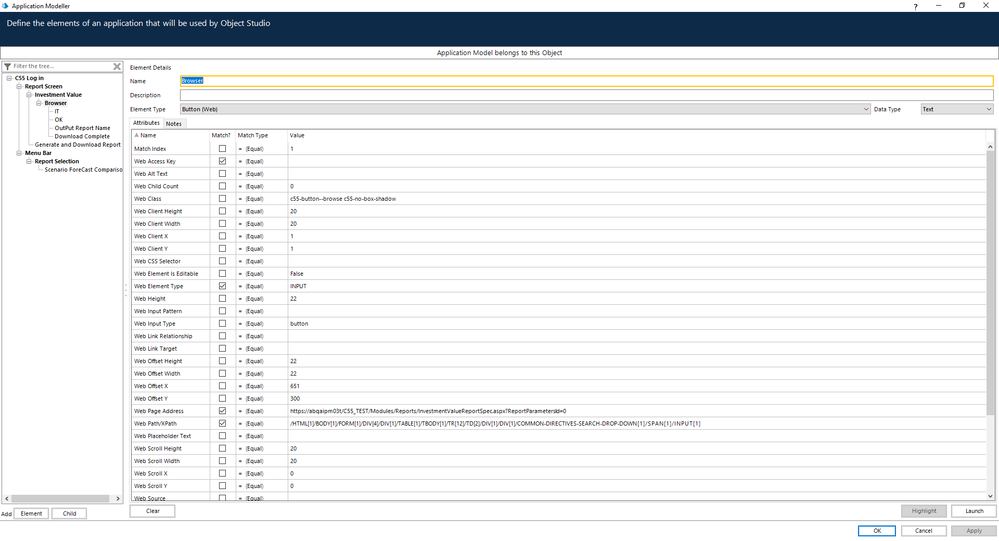Collapse the Report Selection node
The width and height of the screenshot is (999, 541).
click(29, 161)
